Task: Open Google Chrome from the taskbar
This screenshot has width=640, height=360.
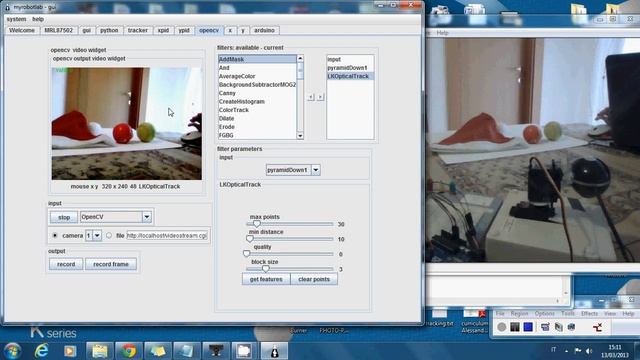Action: [129, 351]
